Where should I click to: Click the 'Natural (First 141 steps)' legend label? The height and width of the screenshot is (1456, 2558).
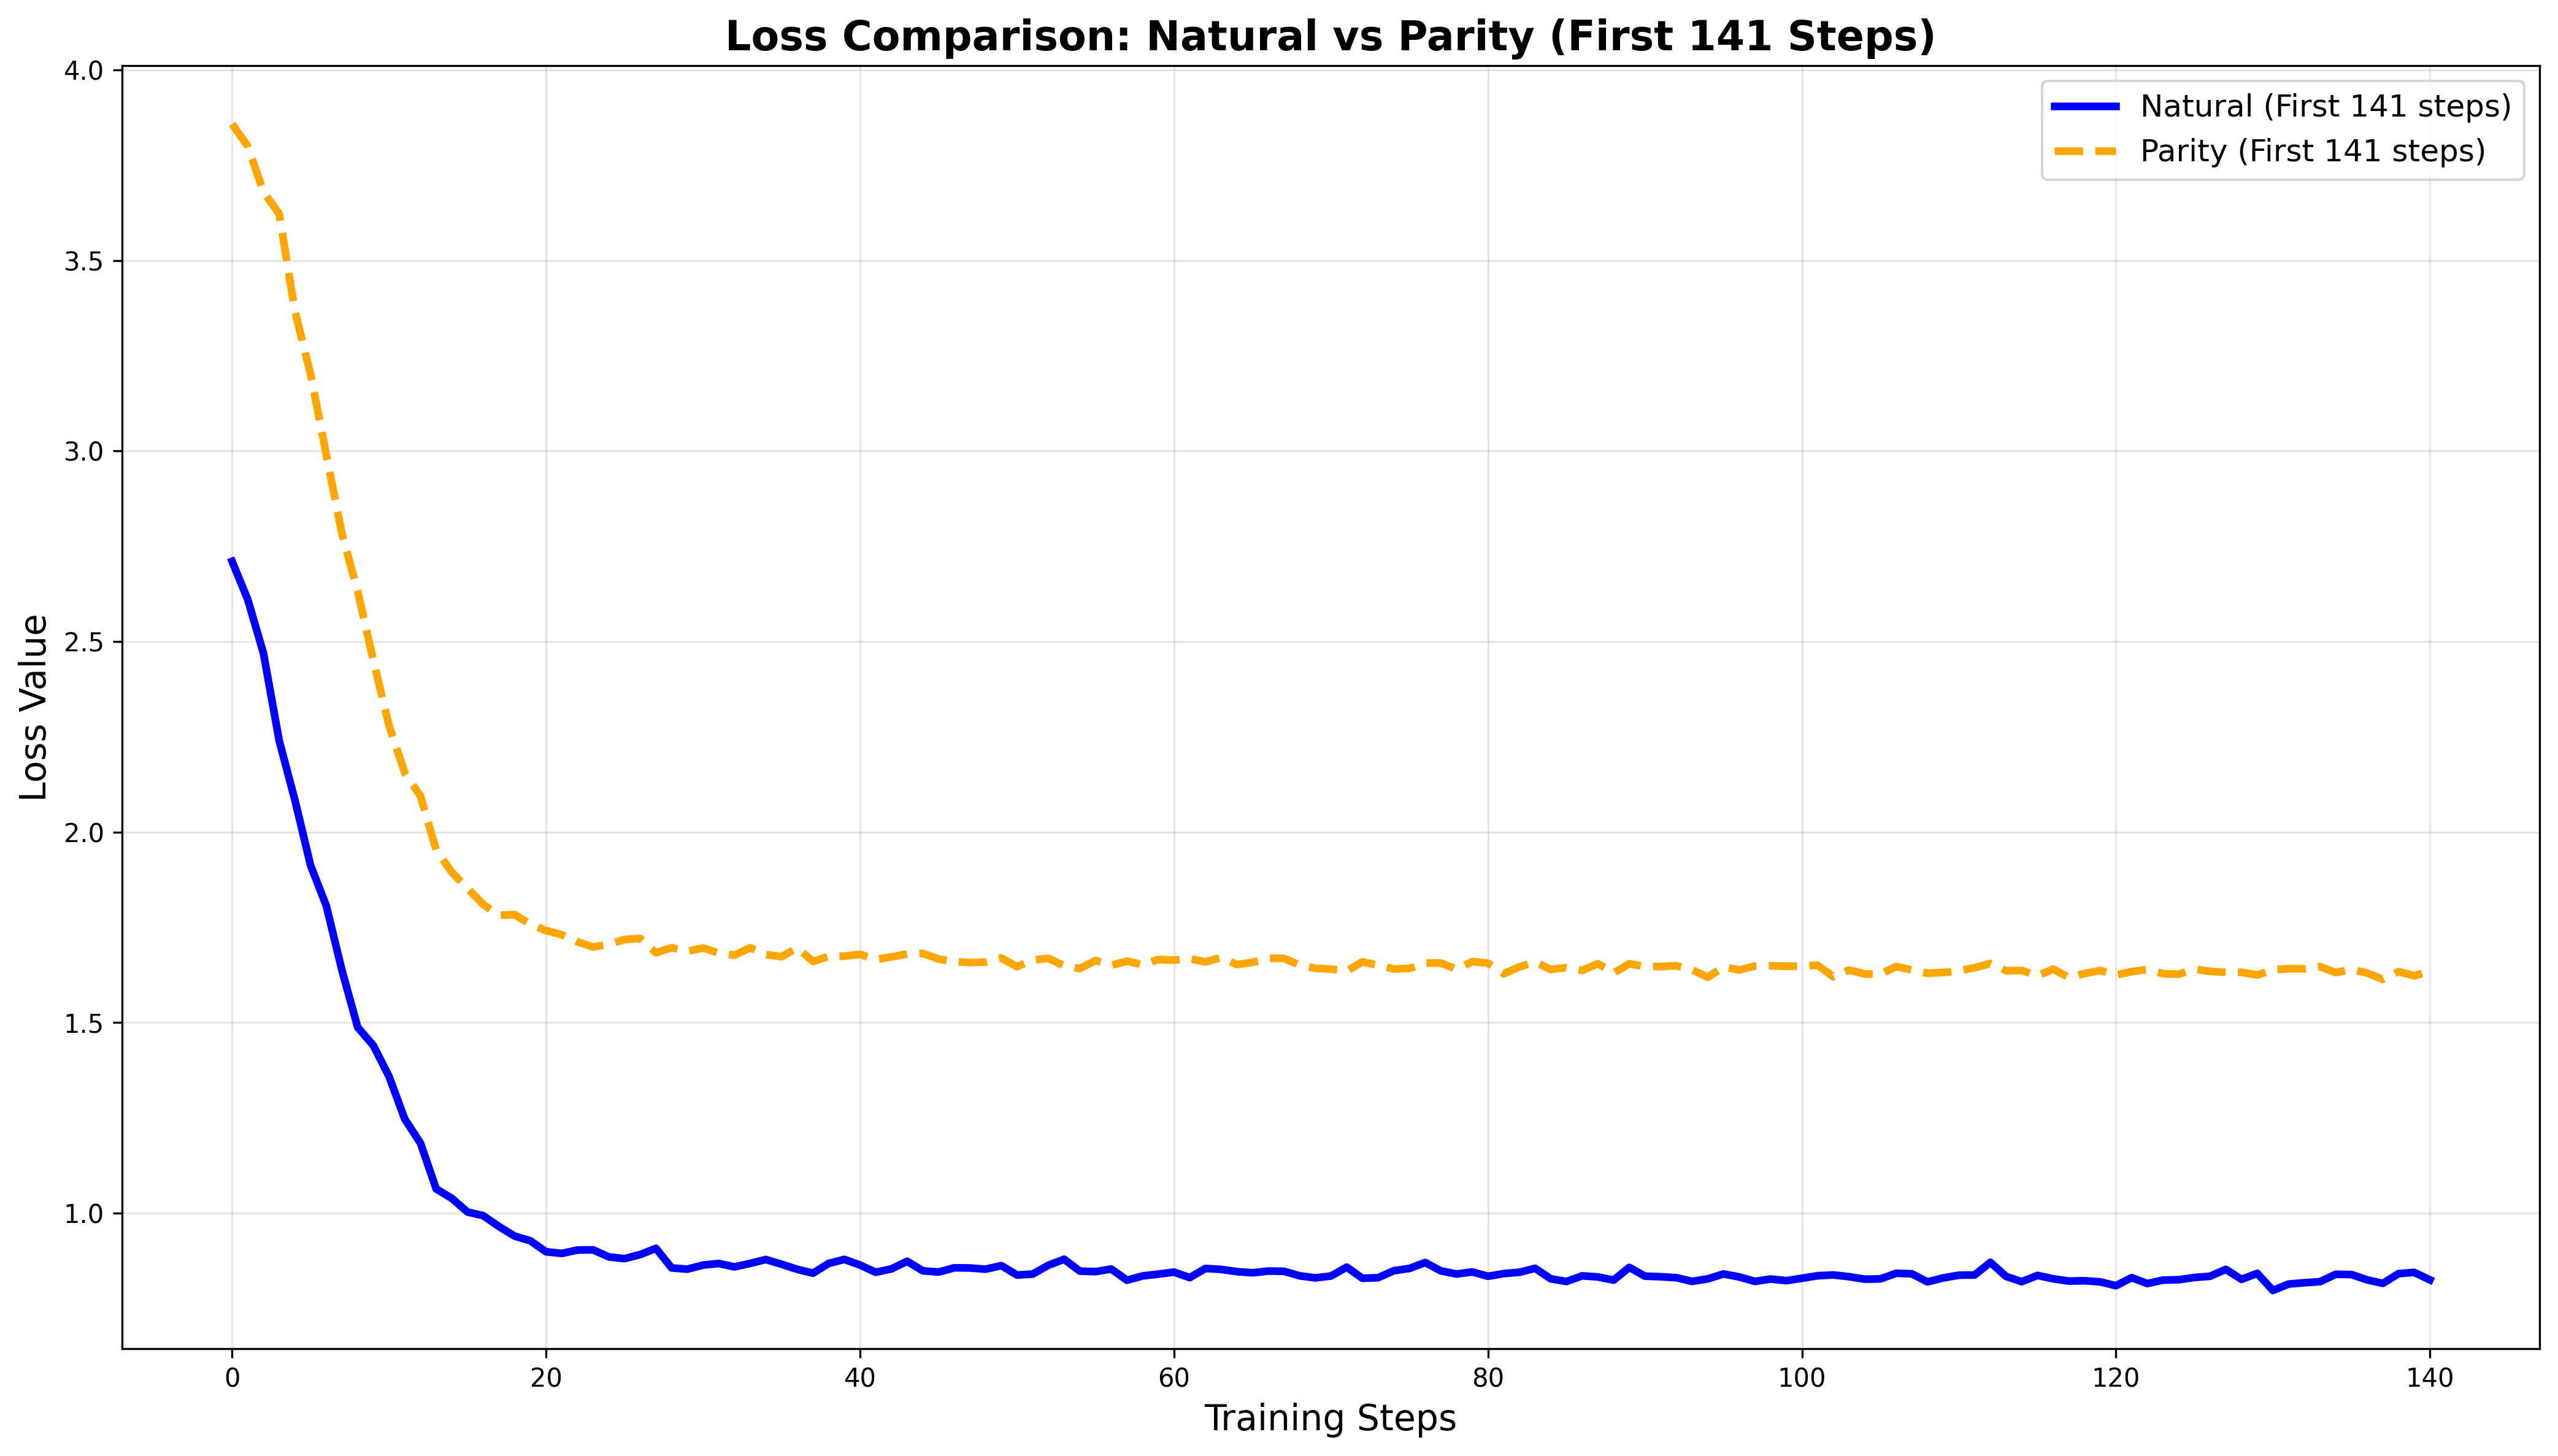coord(2325,107)
